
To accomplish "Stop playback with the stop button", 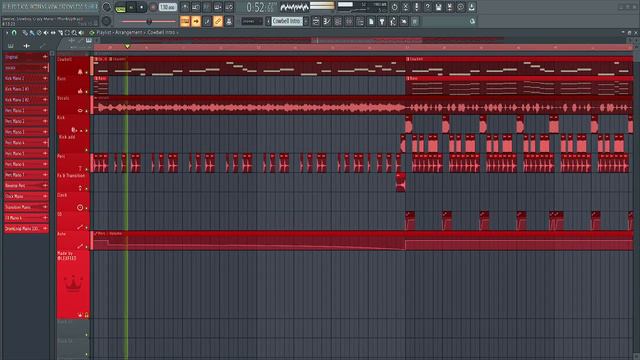I will [142, 7].
